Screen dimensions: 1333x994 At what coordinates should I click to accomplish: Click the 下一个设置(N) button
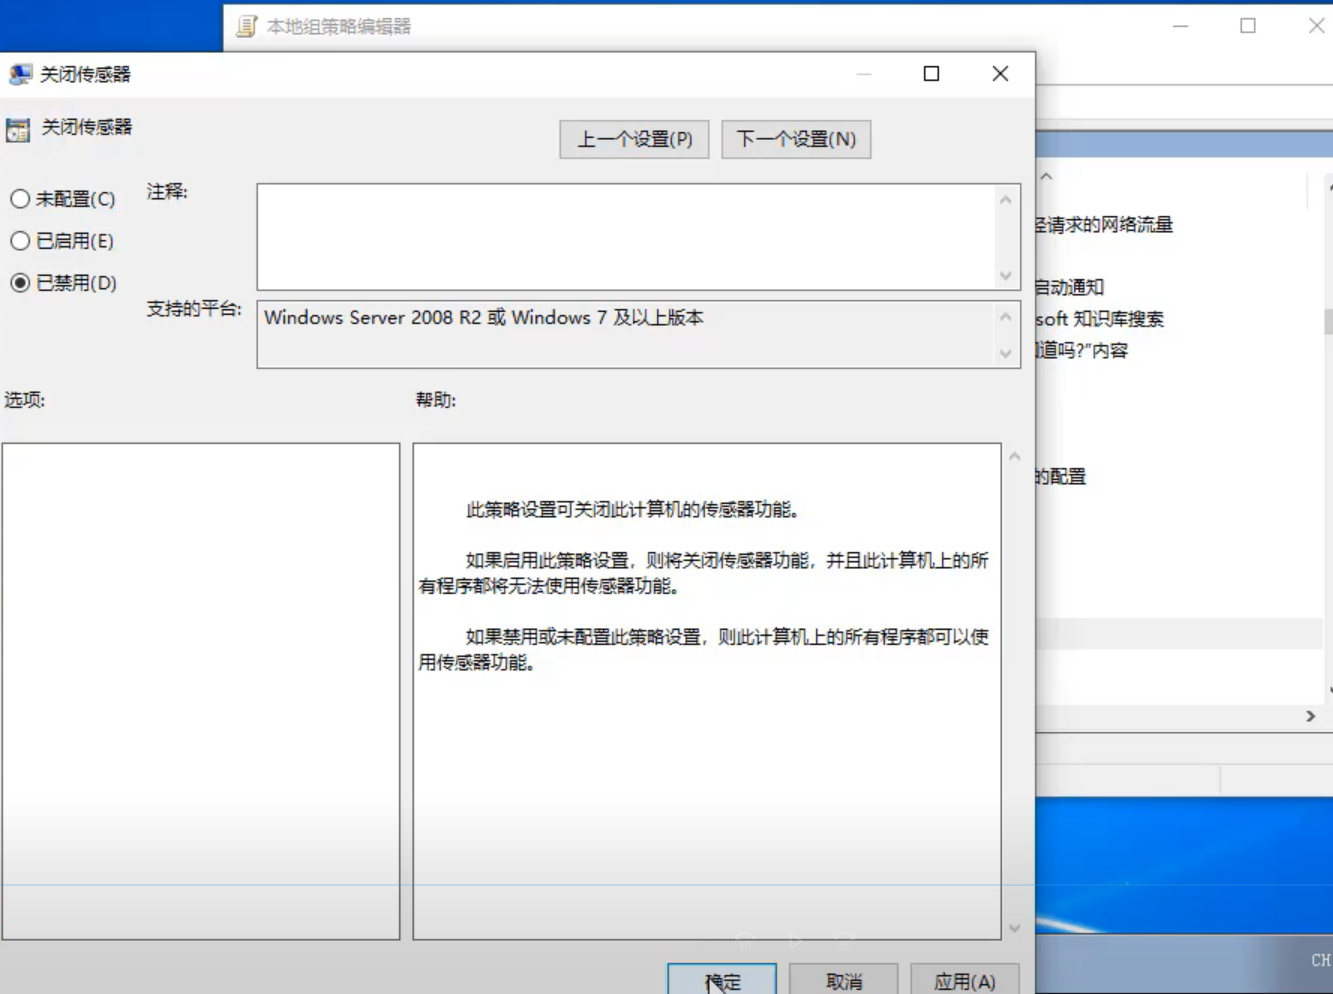point(796,139)
